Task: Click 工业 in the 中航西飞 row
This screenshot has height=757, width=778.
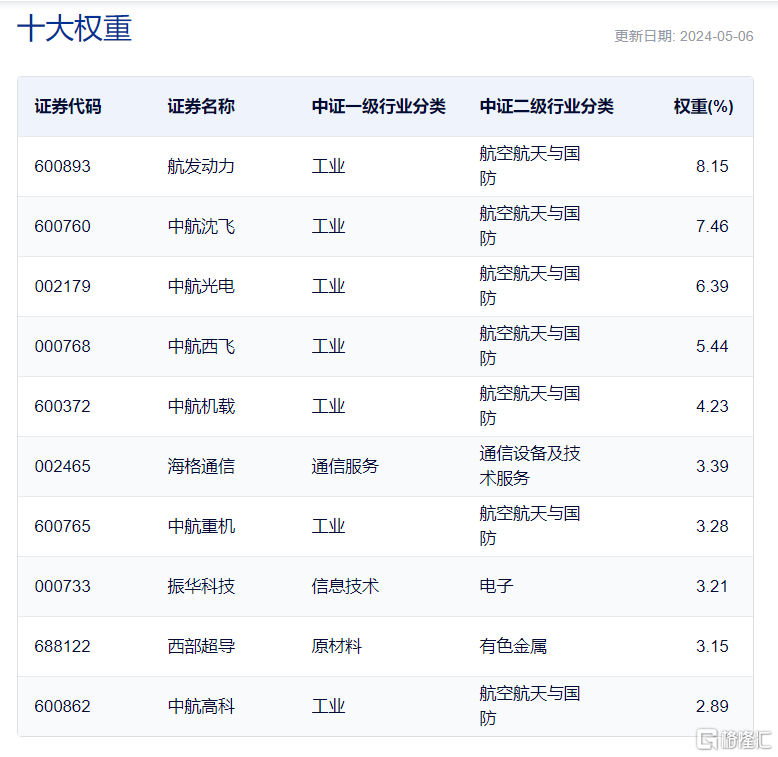Action: [x=328, y=346]
